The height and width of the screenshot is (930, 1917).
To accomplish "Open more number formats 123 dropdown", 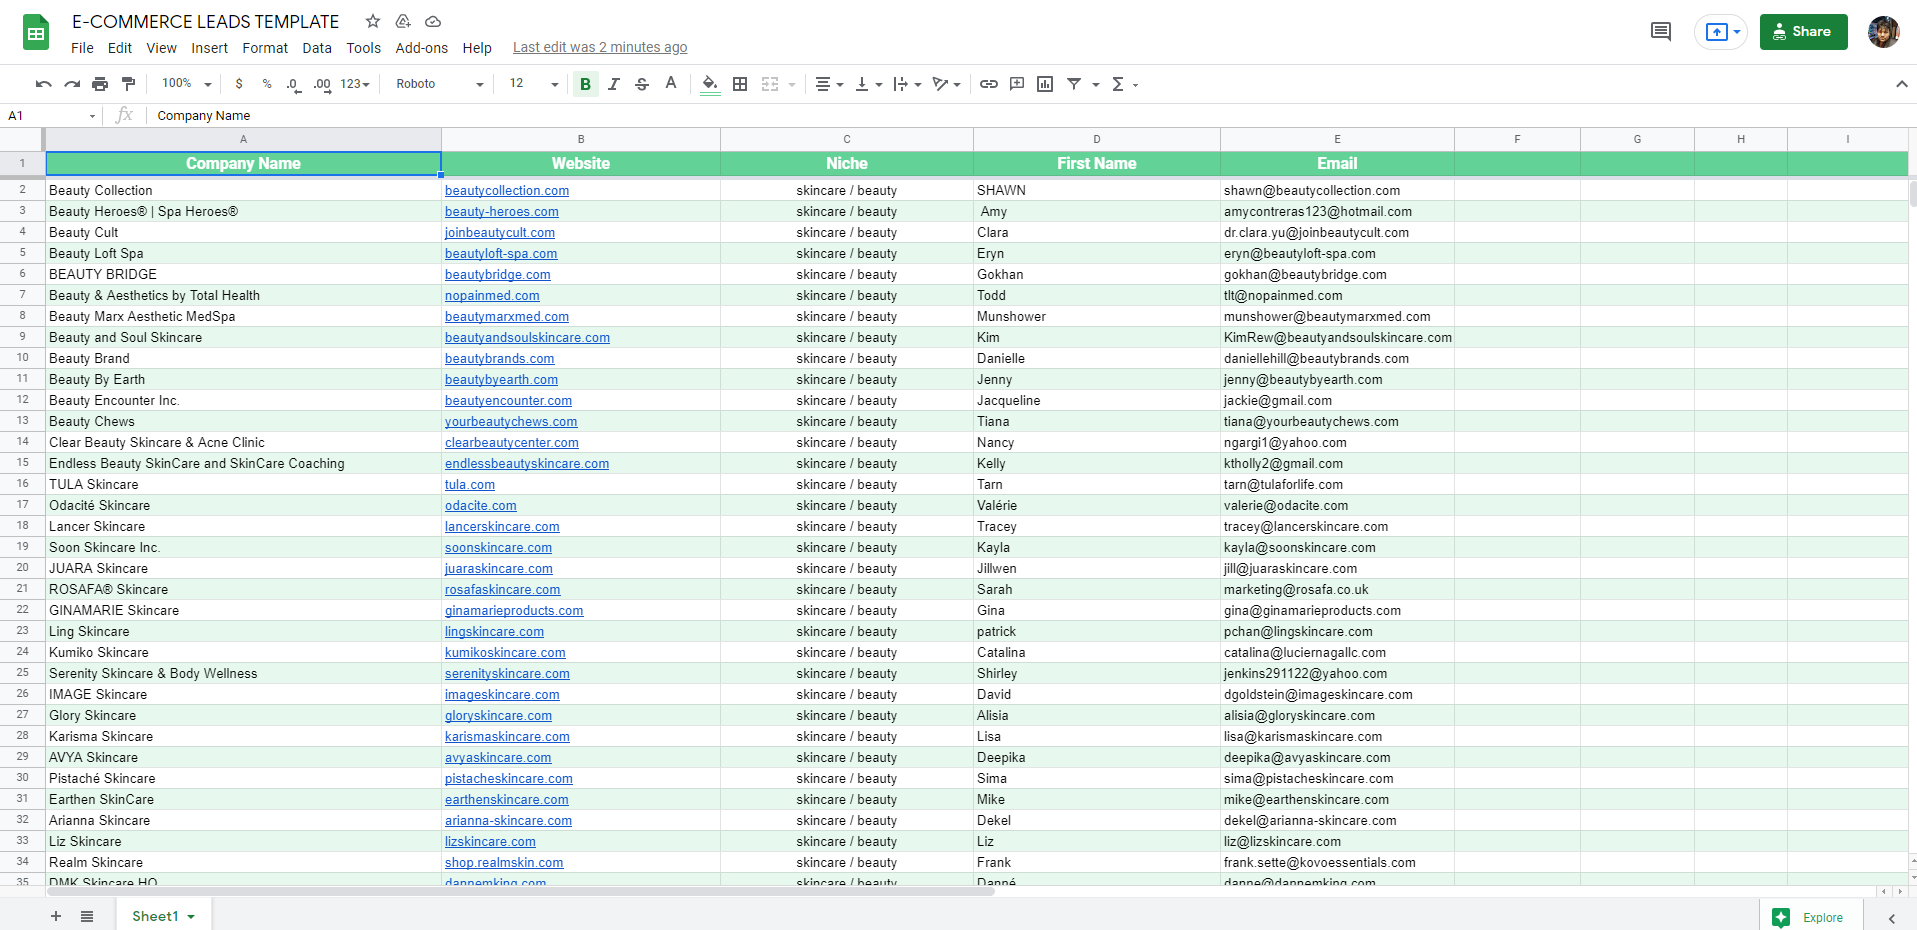I will pos(355,84).
